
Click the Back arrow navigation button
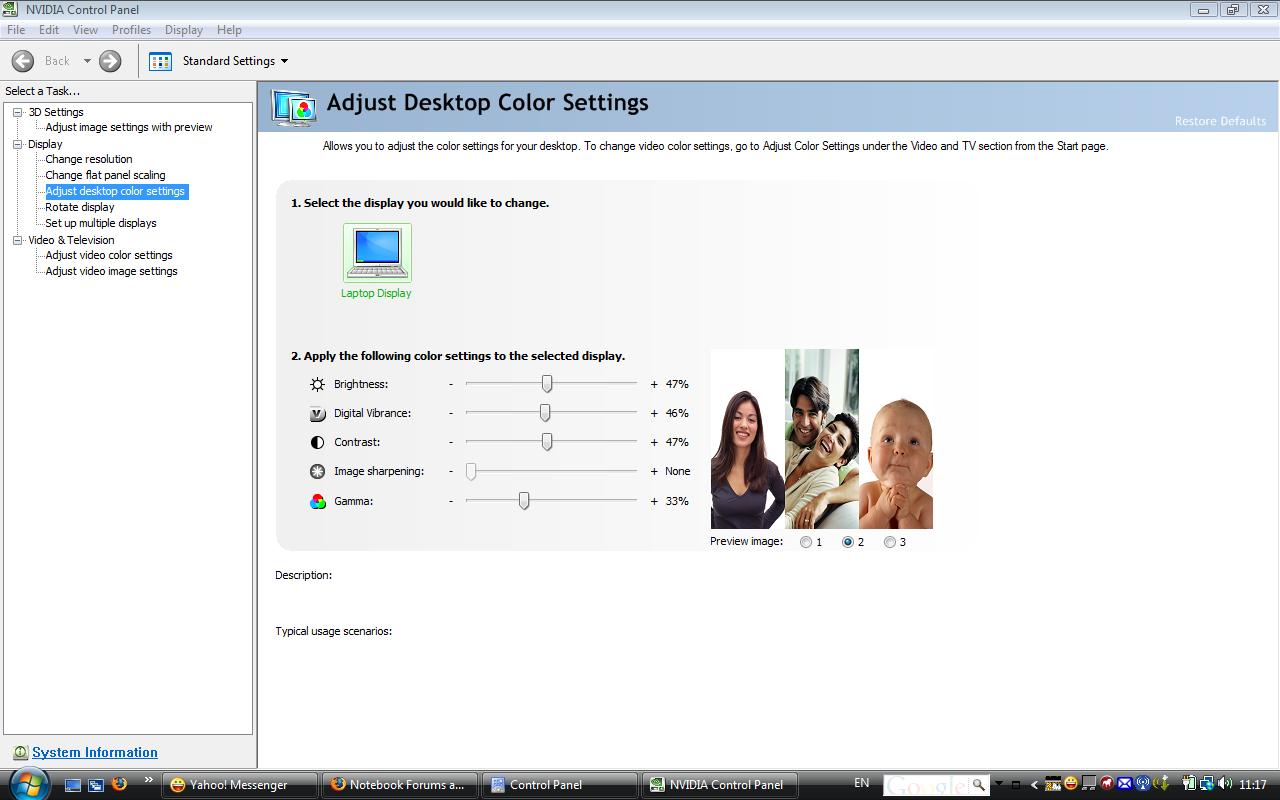coord(23,61)
